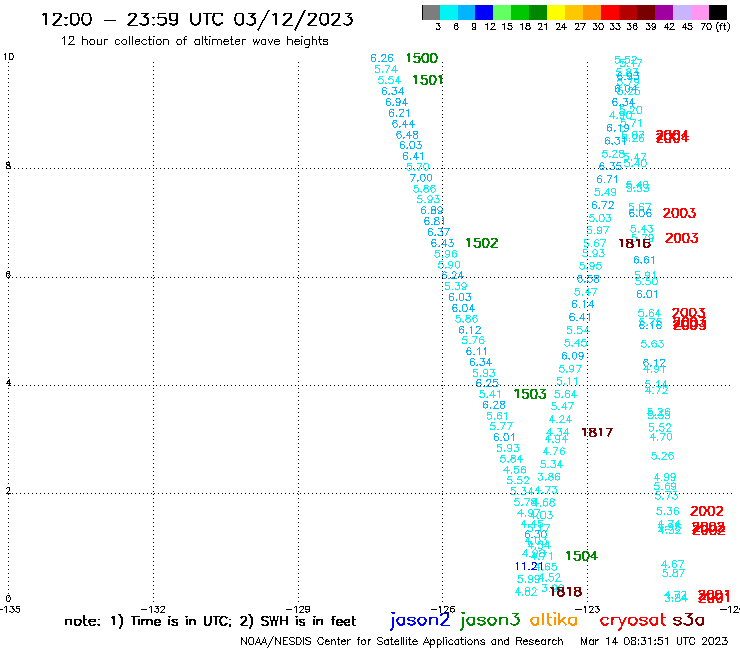Click the wave height value '6.89'
The image size is (740, 650).
432,210
